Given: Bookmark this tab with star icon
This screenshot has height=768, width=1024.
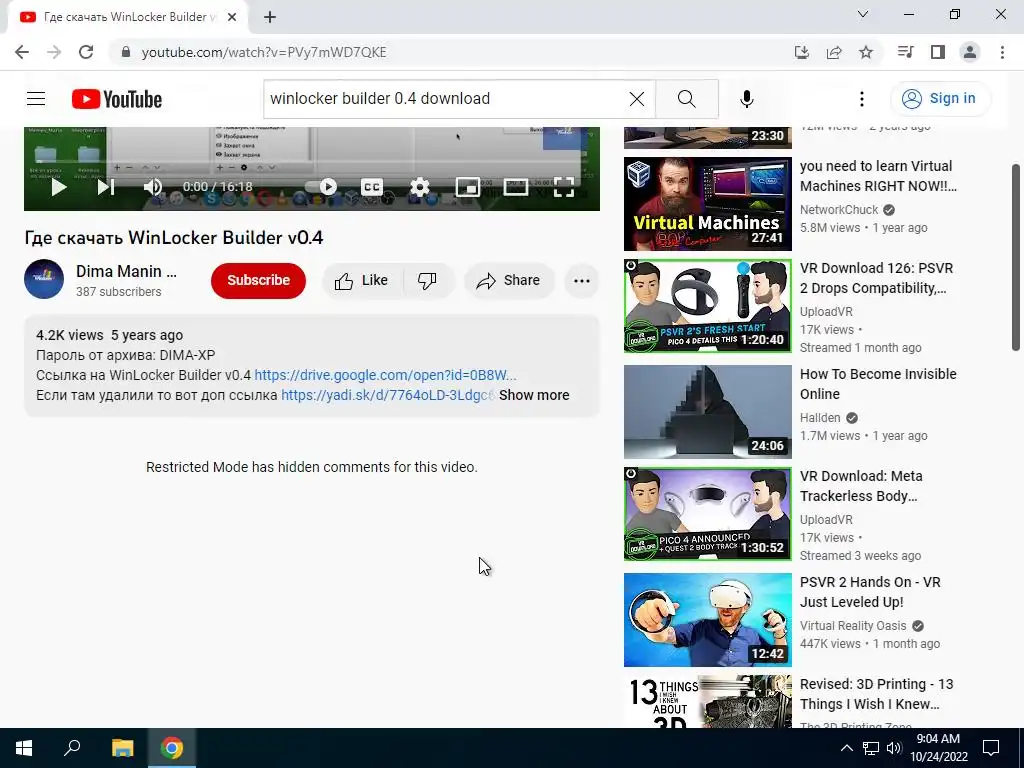Looking at the screenshot, I should (866, 52).
